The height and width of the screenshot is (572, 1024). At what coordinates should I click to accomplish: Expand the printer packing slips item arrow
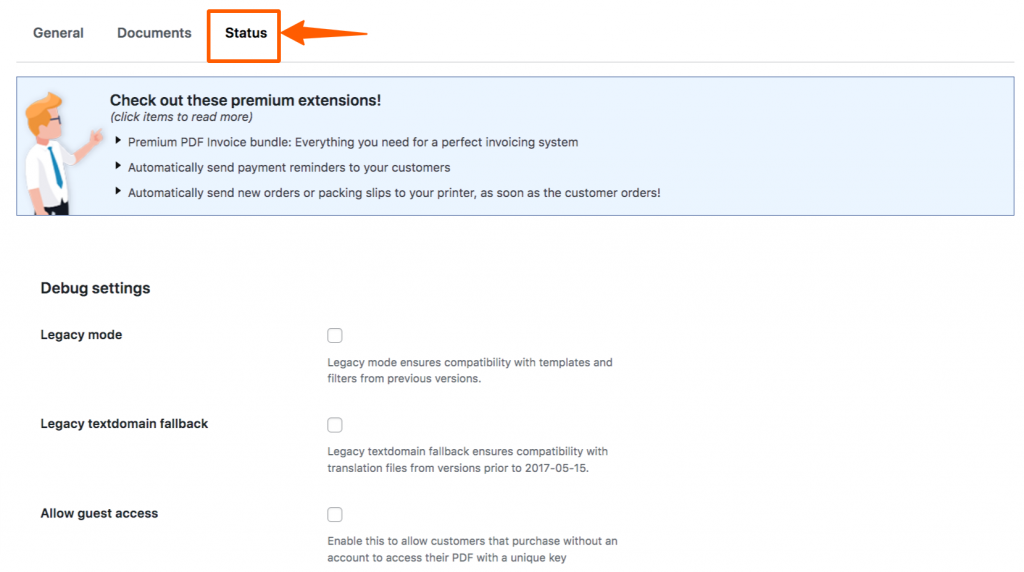118,191
